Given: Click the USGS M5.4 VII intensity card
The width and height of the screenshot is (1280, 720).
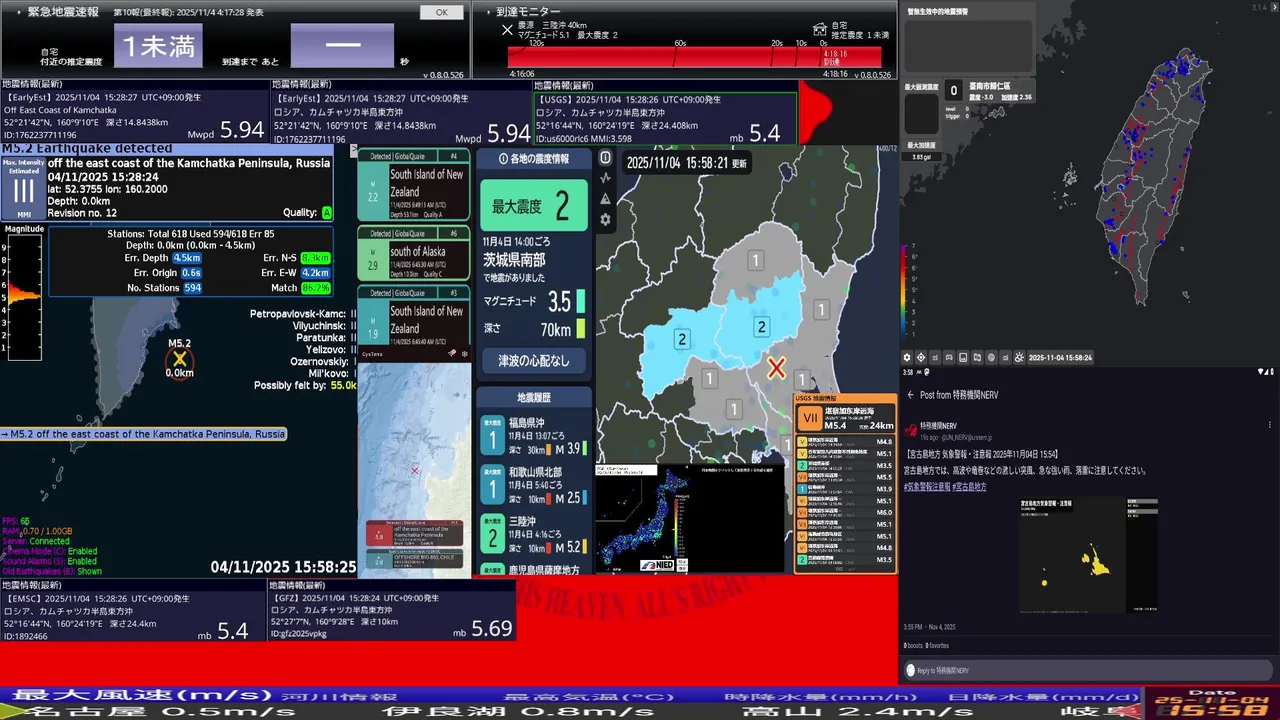Looking at the screenshot, I should (845, 418).
